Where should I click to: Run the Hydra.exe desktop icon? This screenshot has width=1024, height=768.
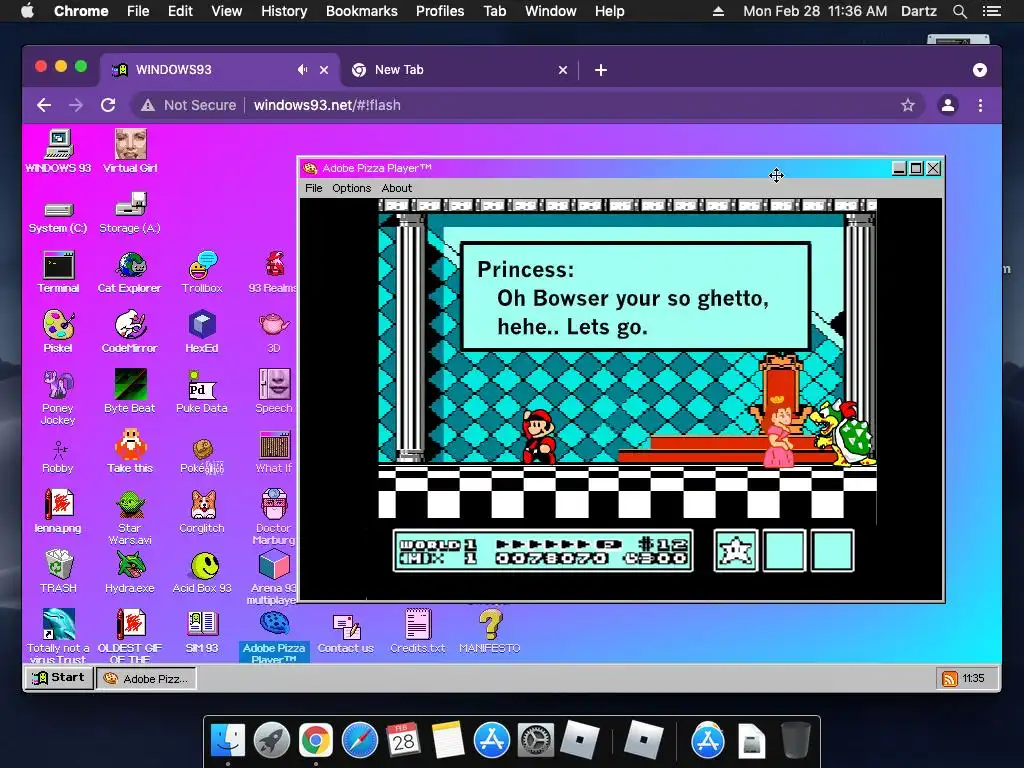click(130, 571)
